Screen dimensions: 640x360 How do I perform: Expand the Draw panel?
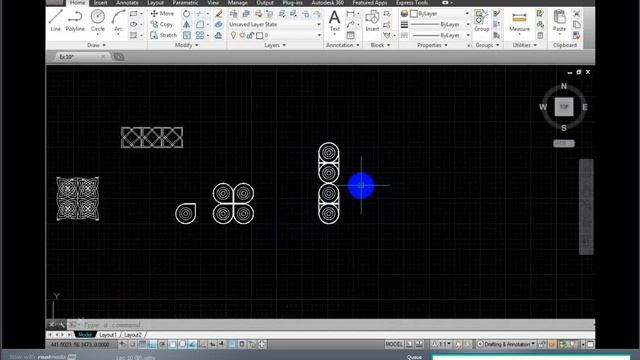click(x=96, y=45)
